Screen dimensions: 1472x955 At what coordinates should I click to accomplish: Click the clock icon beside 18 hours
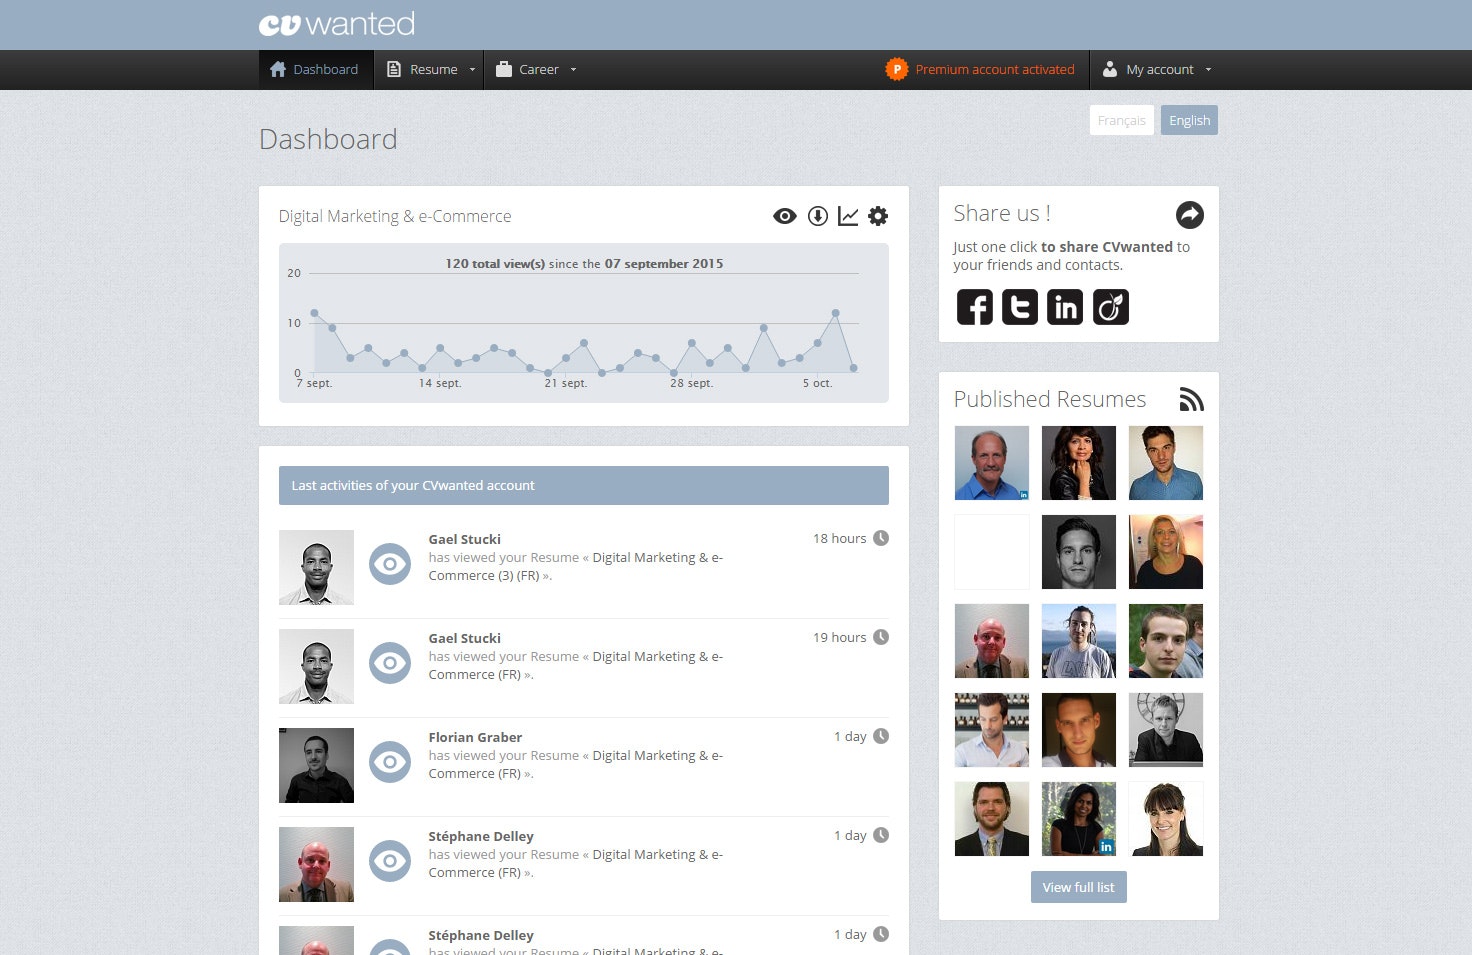pyautogui.click(x=881, y=538)
